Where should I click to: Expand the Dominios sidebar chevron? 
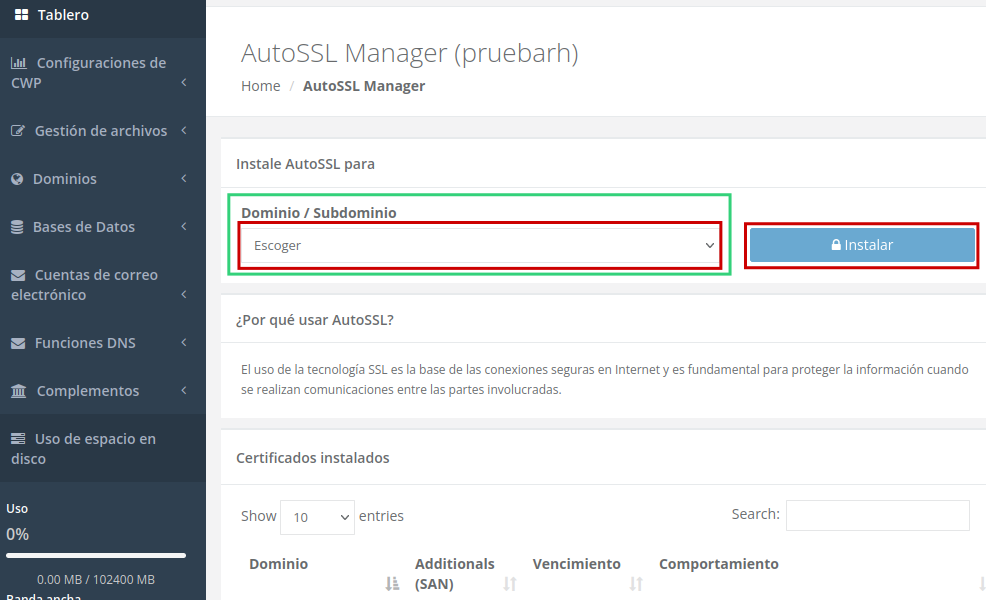185,179
